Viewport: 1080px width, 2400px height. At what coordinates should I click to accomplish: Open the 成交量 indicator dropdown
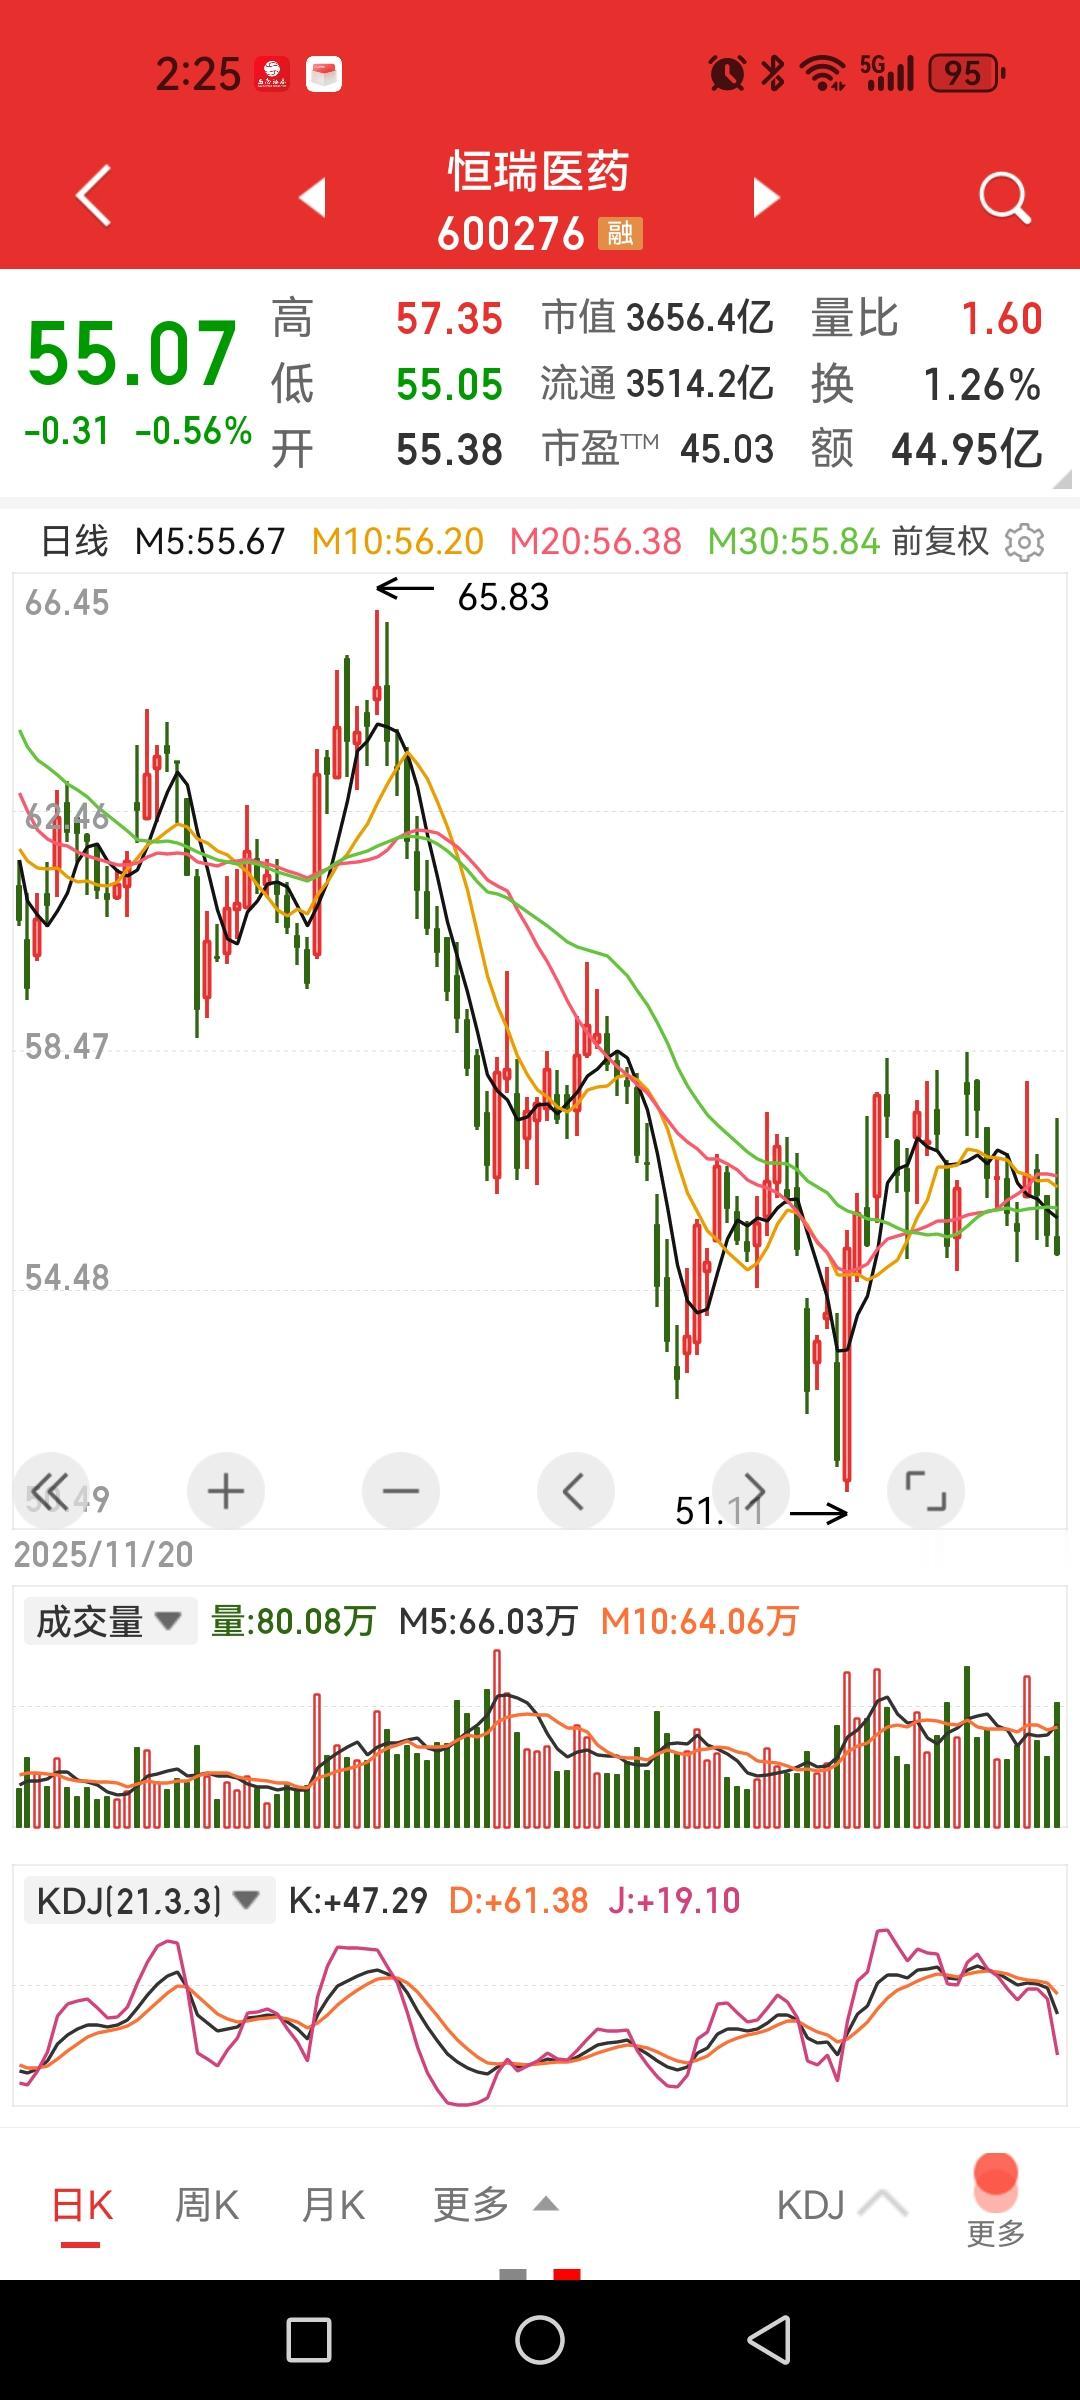[x=110, y=1621]
